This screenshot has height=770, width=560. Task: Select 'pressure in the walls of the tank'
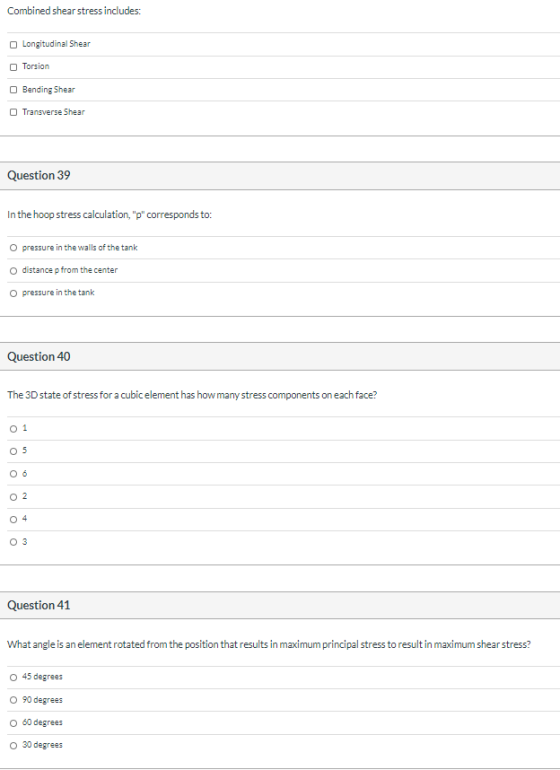[x=13, y=248]
